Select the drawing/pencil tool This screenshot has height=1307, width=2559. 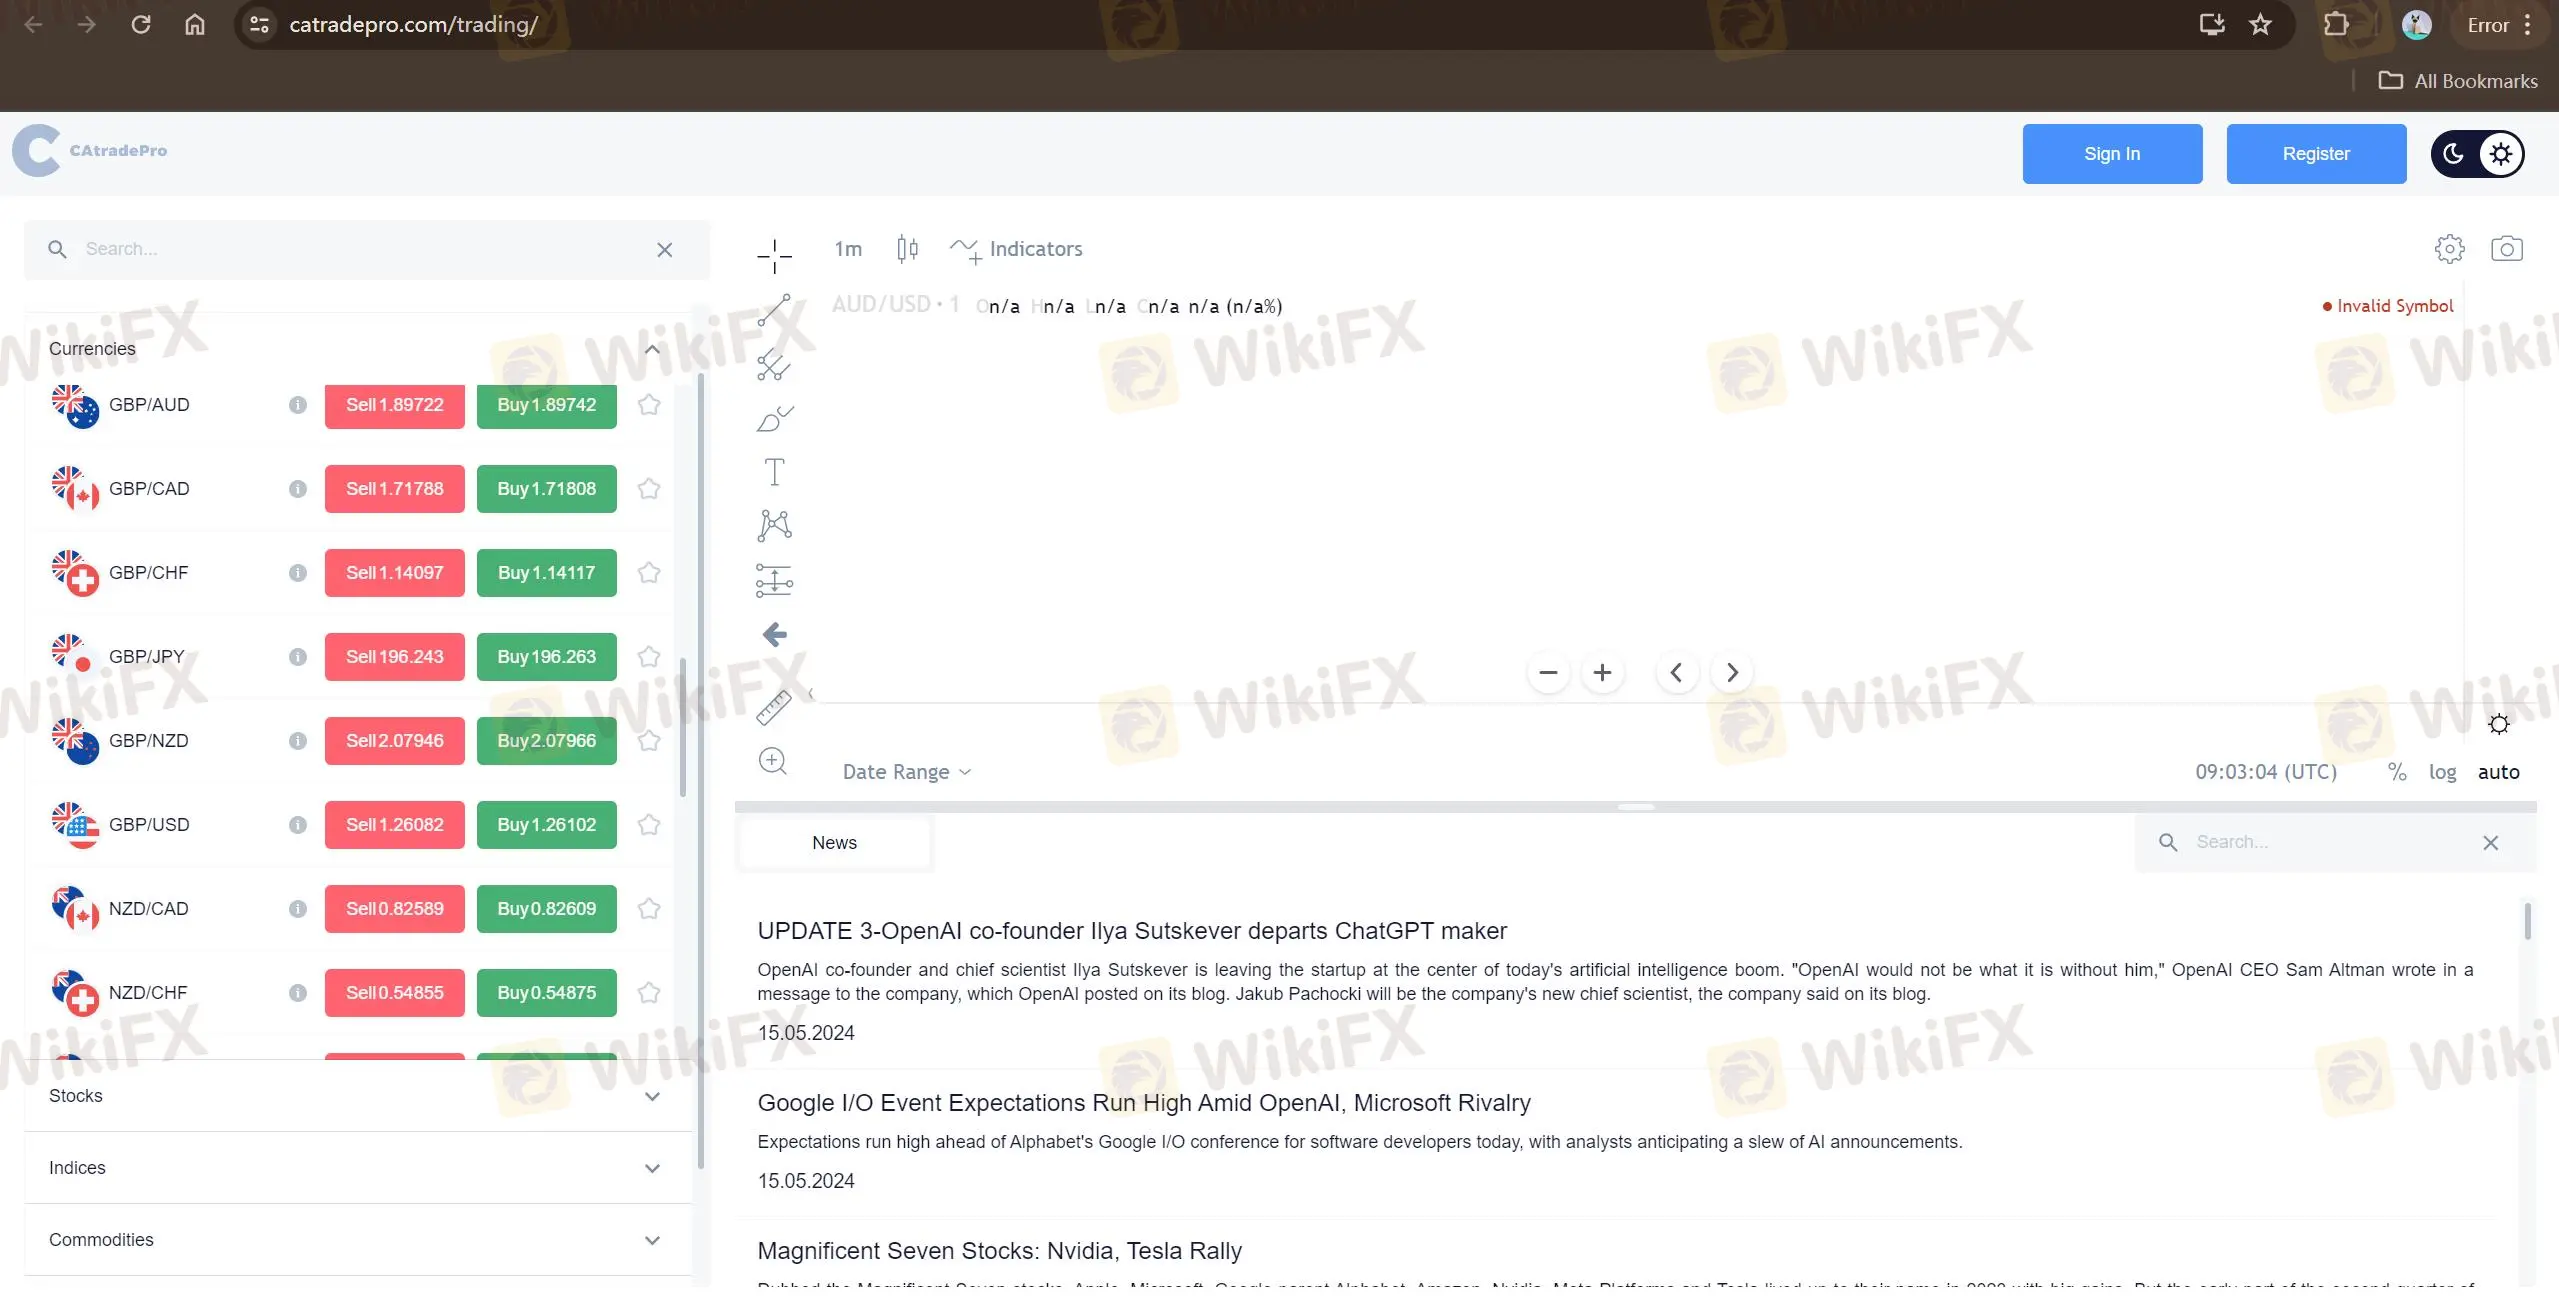click(772, 417)
